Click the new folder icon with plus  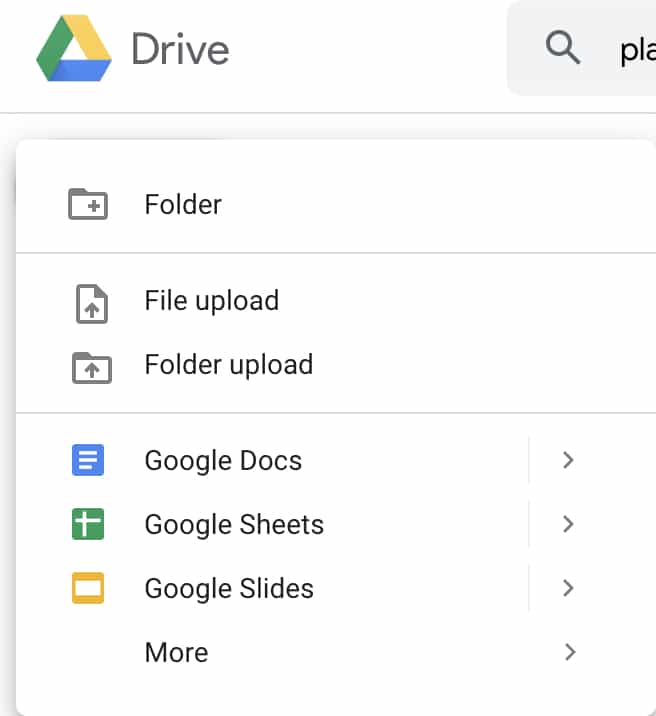[88, 204]
